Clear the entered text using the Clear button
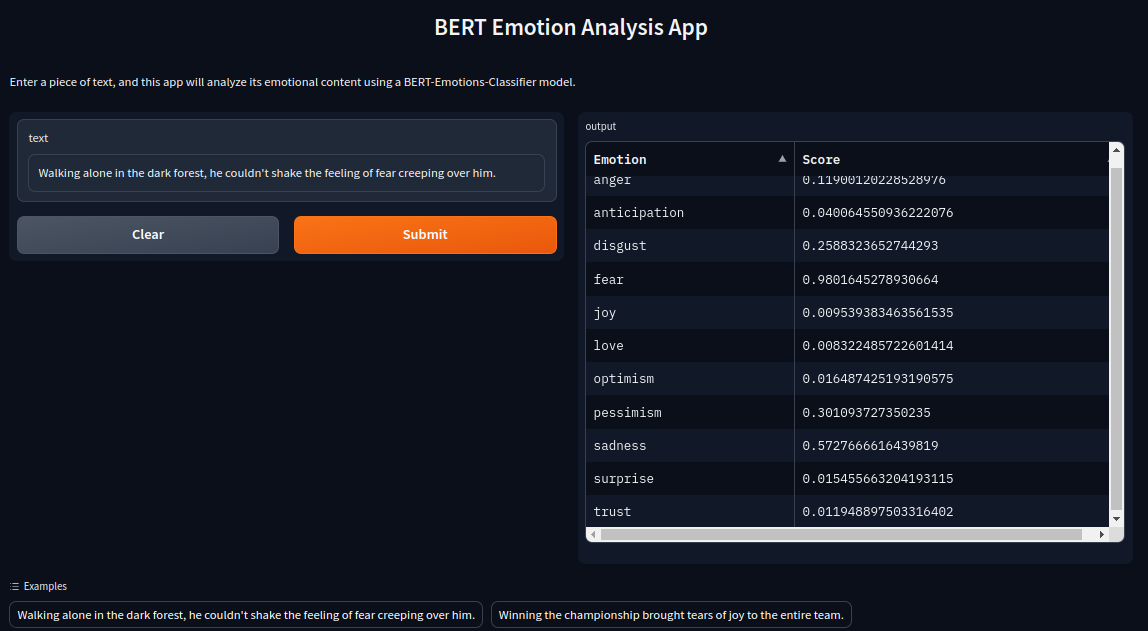Screen dimensions: 1148x631 point(147,234)
